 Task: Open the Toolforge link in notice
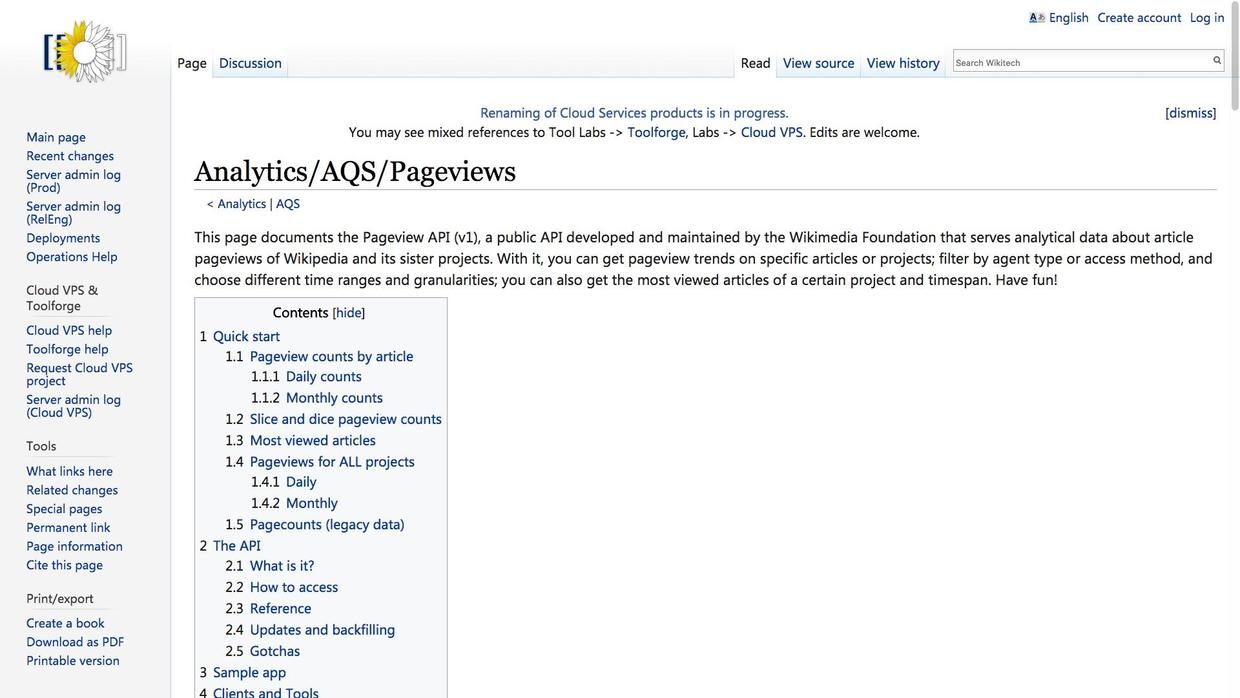[x=656, y=132]
